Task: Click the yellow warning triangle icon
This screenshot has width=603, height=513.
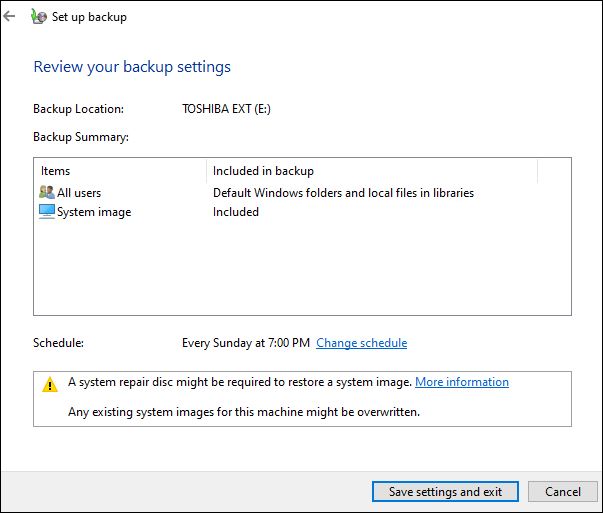Action: click(50, 384)
